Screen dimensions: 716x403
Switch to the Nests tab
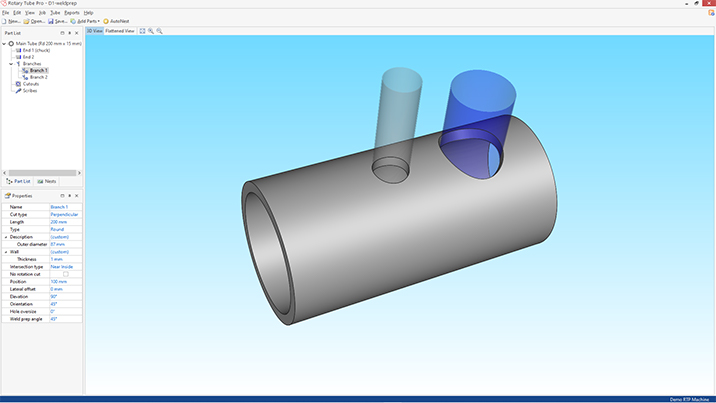click(x=46, y=181)
